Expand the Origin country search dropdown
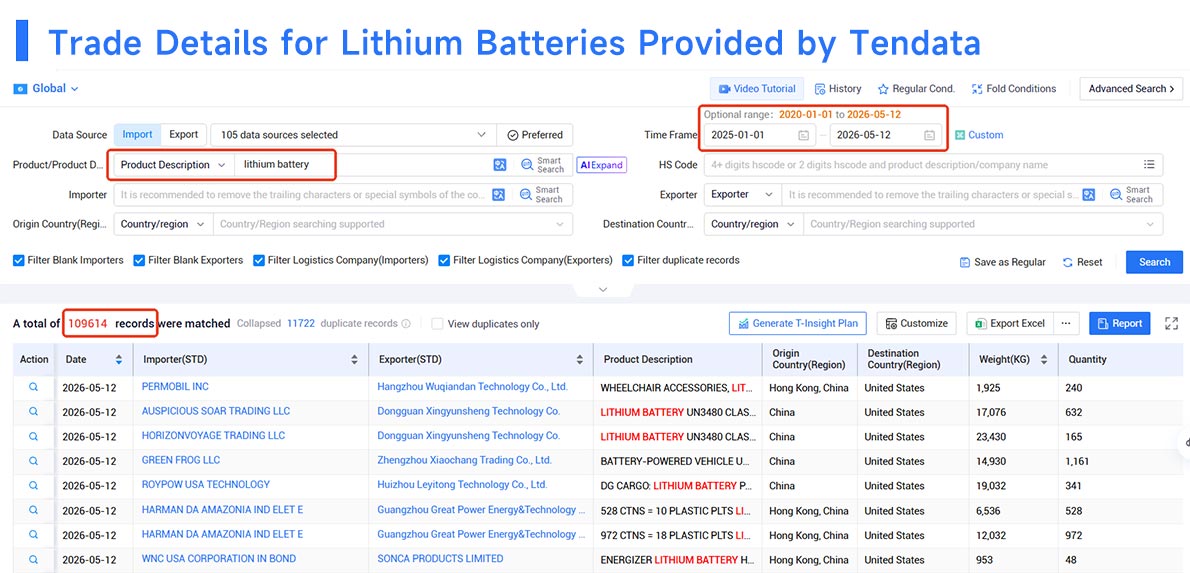Viewport: 1190px width, 573px height. [x=392, y=225]
